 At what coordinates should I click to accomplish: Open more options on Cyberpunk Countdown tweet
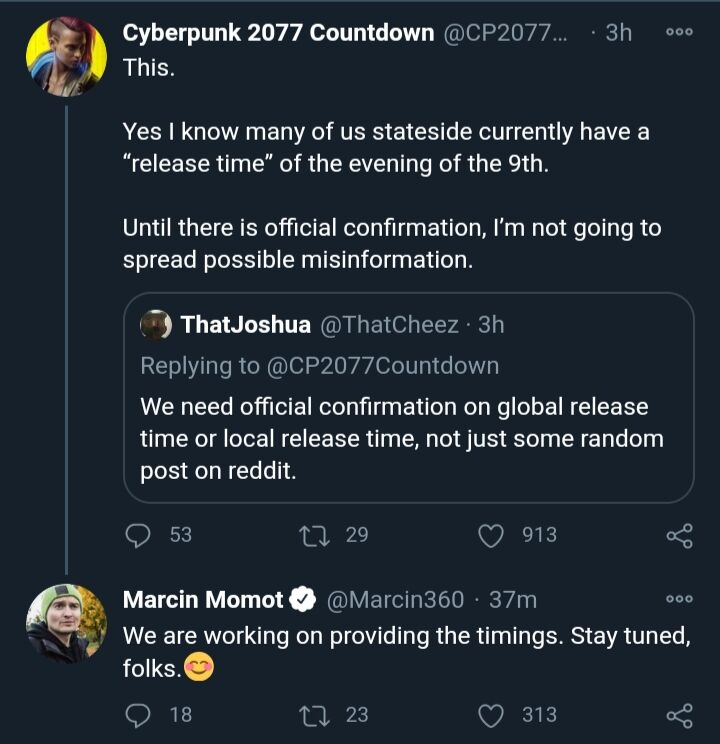679,32
